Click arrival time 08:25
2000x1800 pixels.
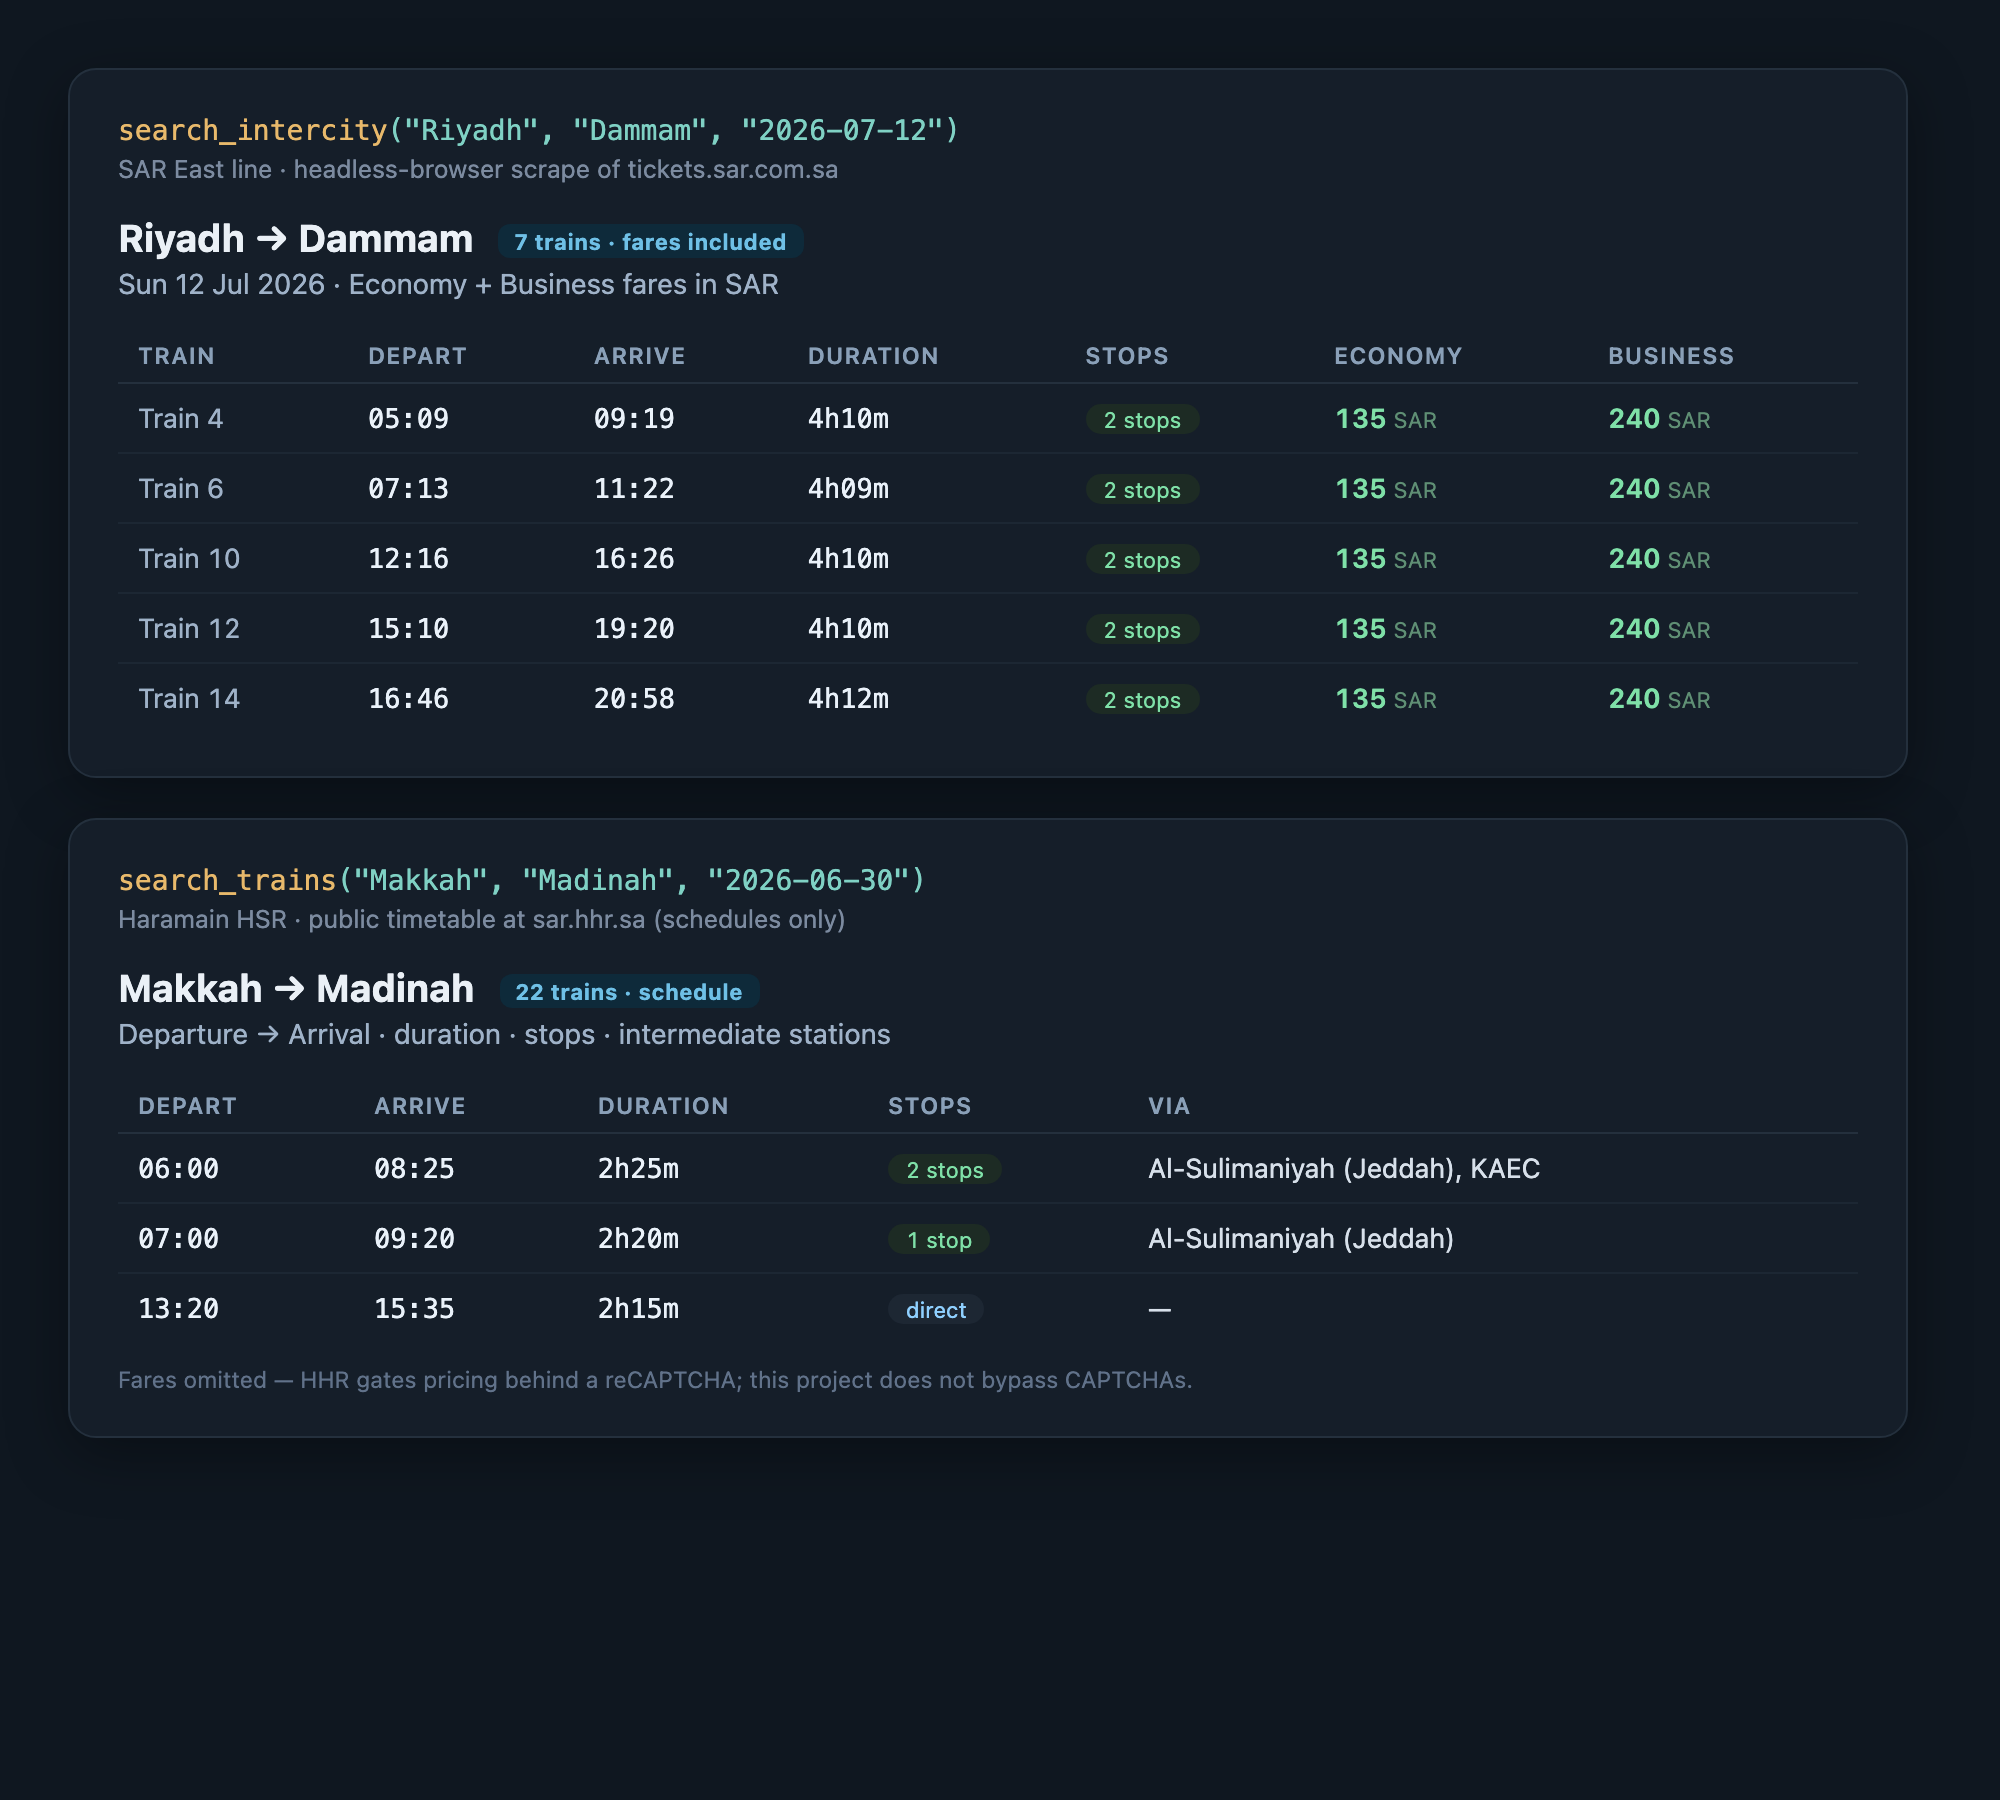(x=414, y=1169)
